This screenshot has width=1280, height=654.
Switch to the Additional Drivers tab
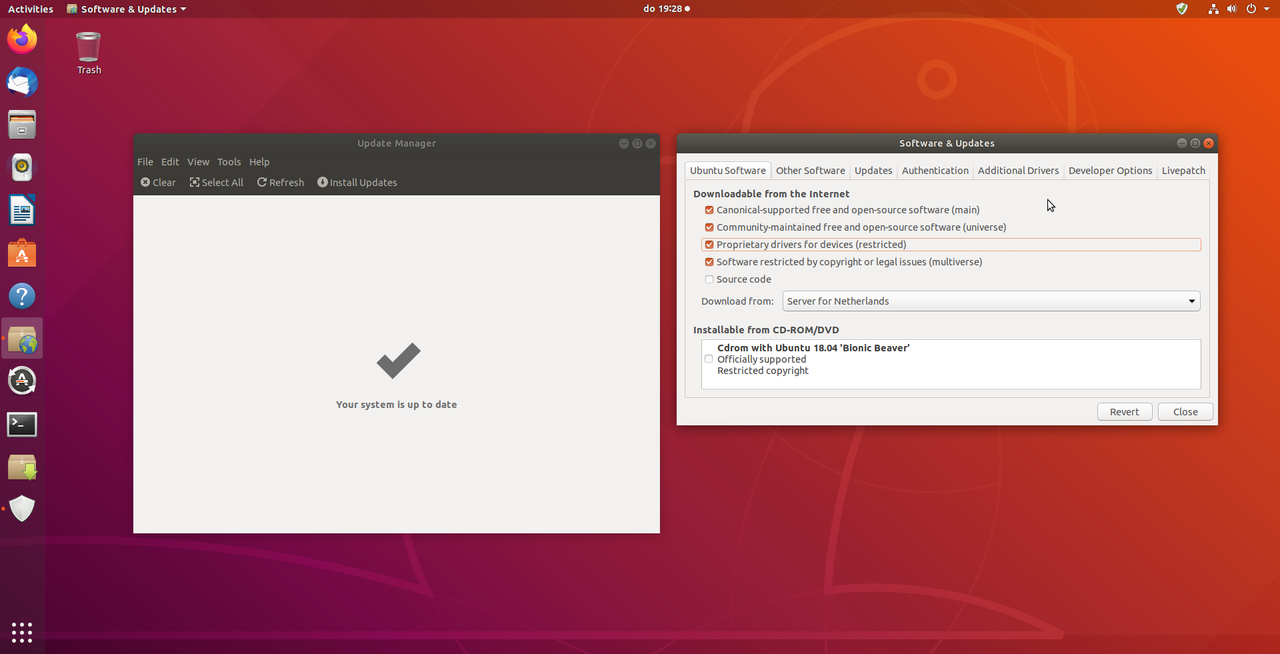[1018, 170]
